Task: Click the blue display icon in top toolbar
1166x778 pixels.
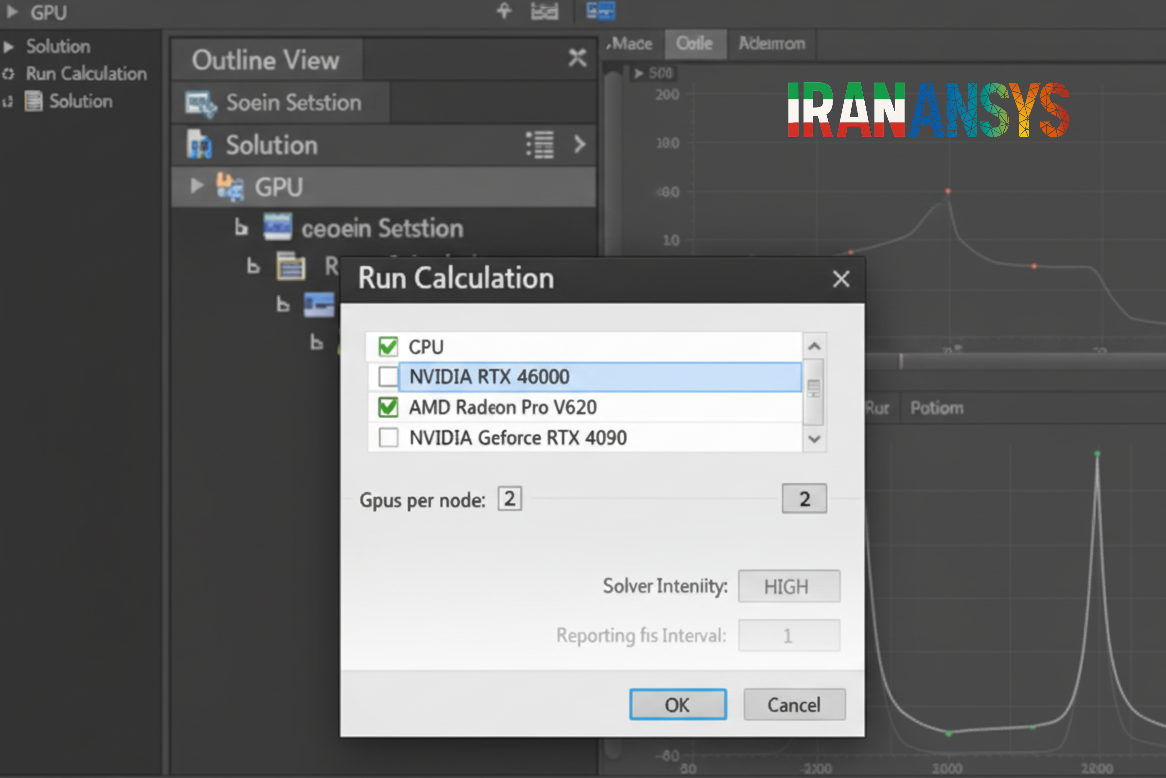Action: pyautogui.click(x=600, y=10)
